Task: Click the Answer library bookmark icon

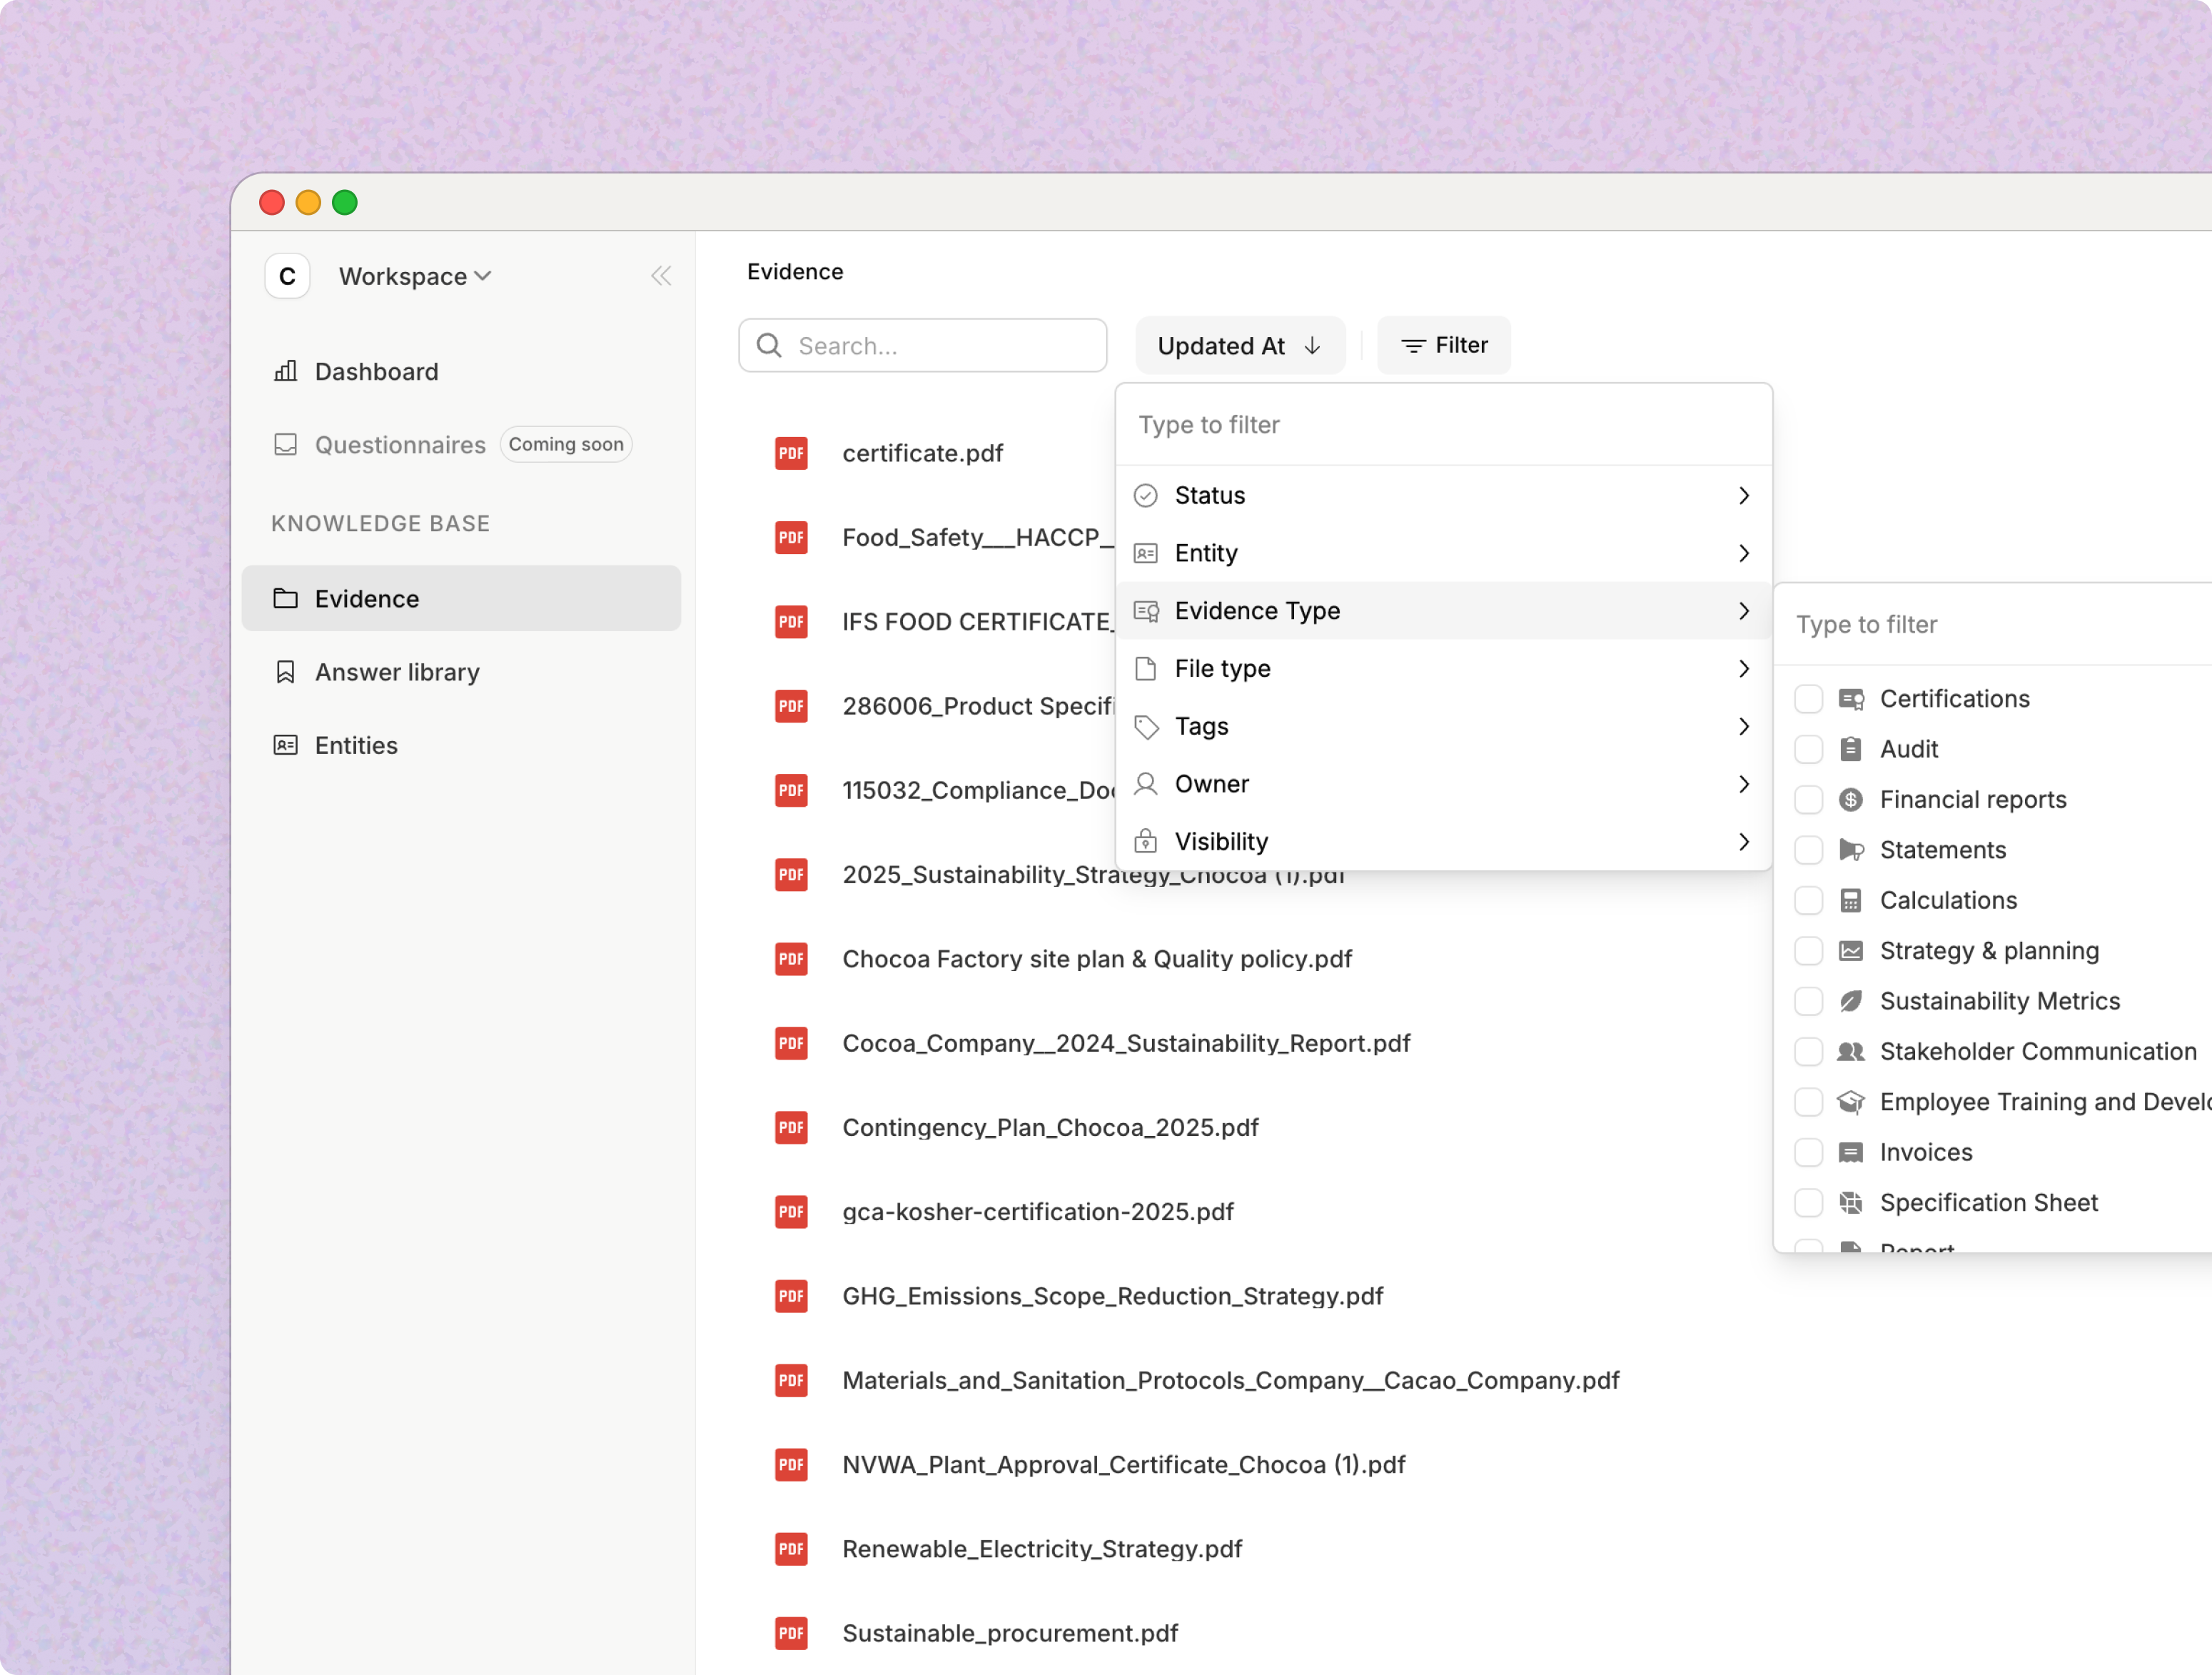Action: [x=285, y=672]
